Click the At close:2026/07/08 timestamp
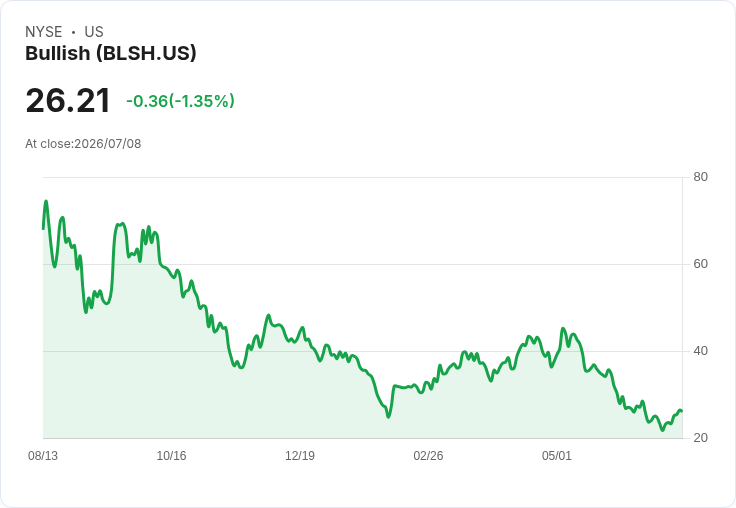 point(83,144)
